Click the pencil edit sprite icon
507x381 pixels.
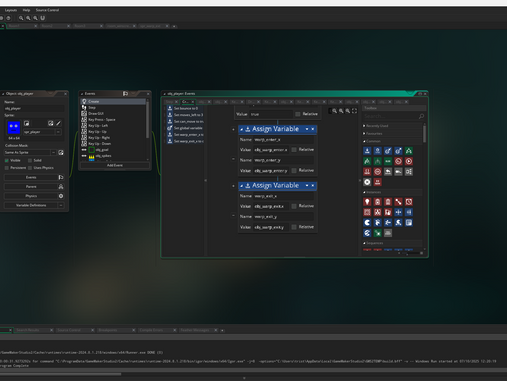59,123
